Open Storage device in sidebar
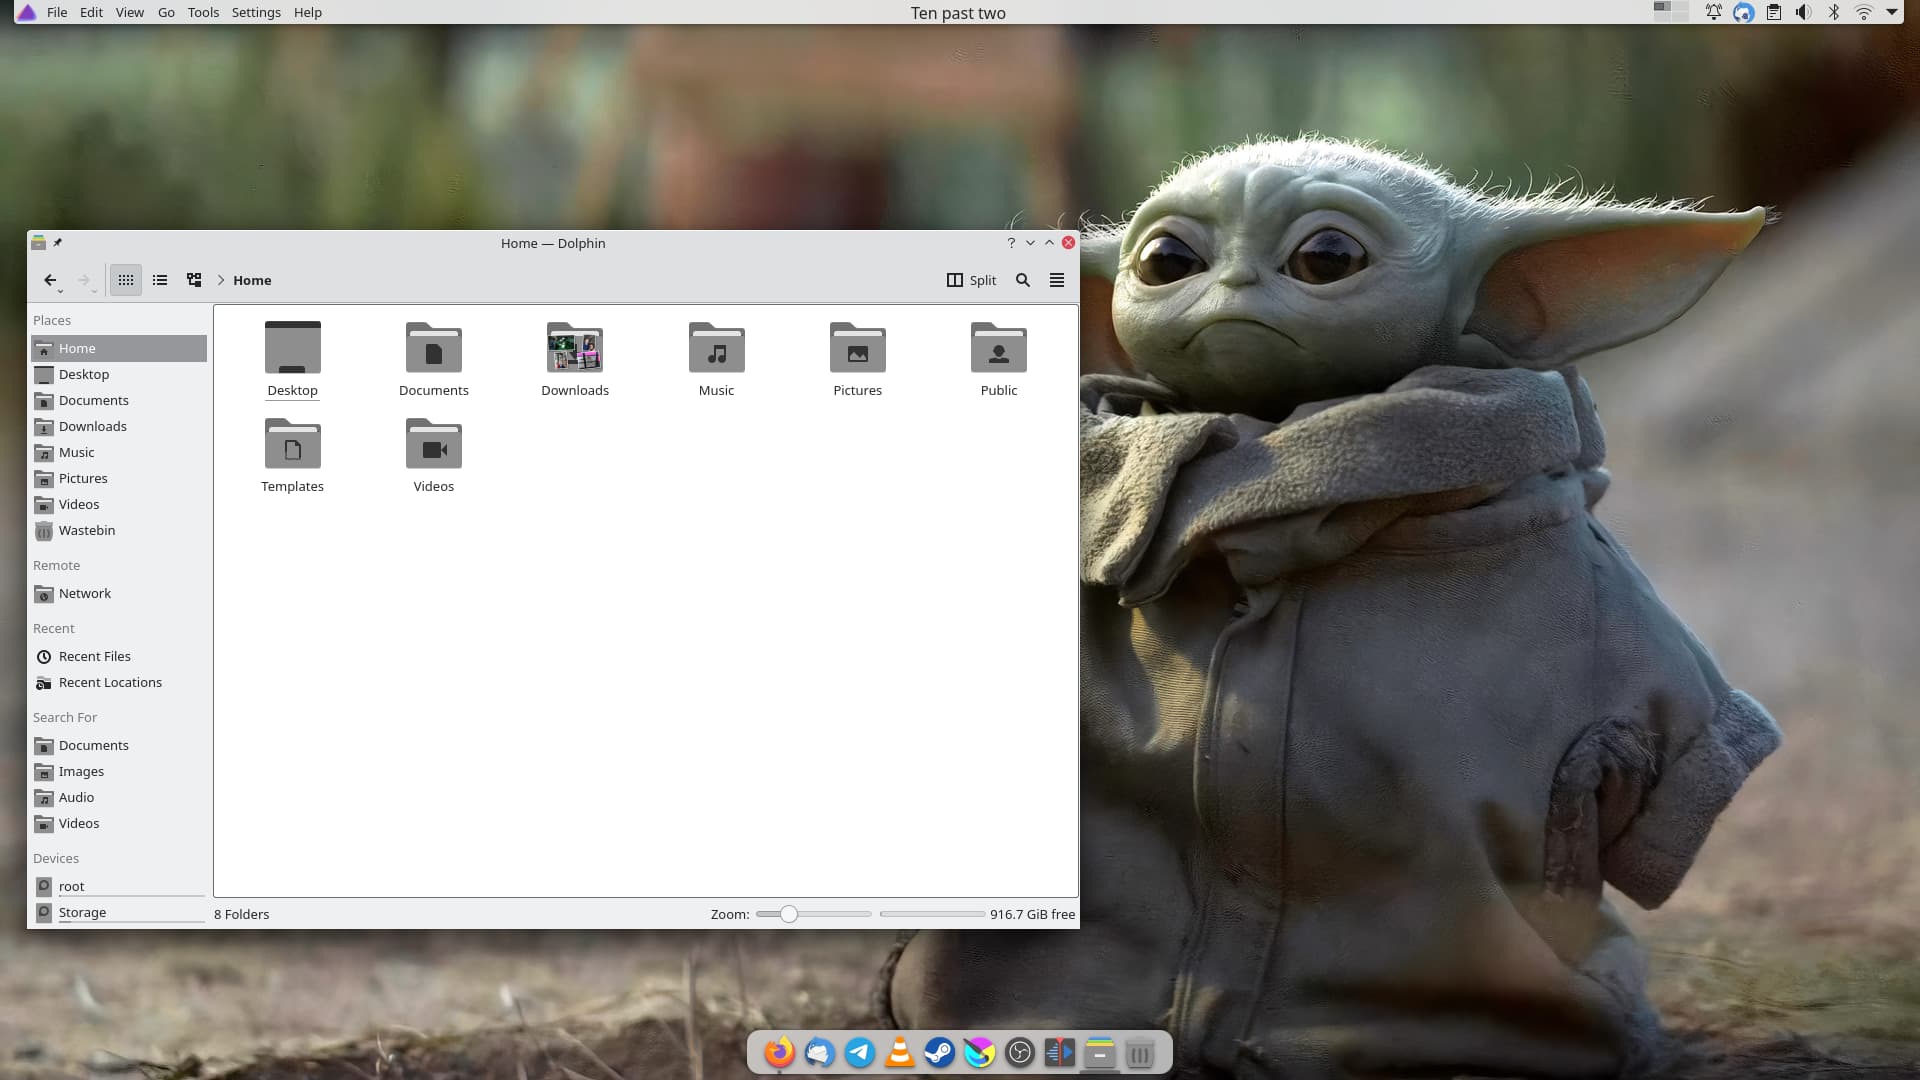 [x=119, y=912]
